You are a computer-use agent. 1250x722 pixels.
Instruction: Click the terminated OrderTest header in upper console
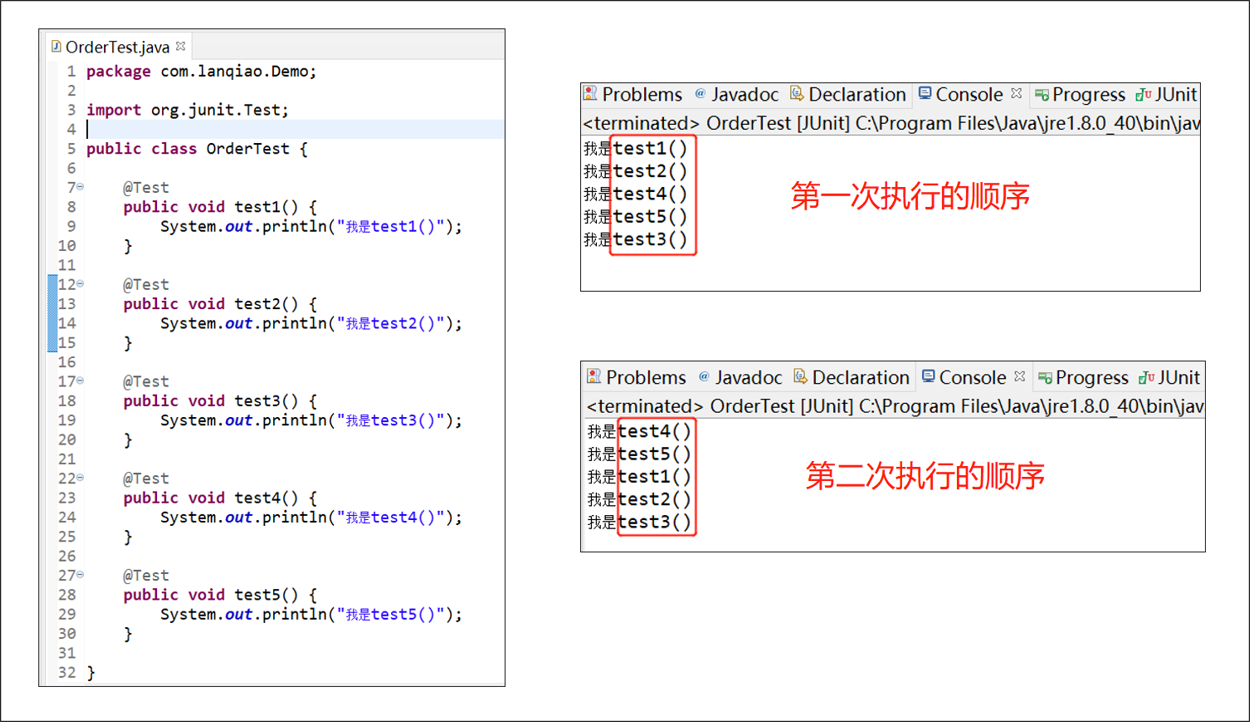pos(891,123)
